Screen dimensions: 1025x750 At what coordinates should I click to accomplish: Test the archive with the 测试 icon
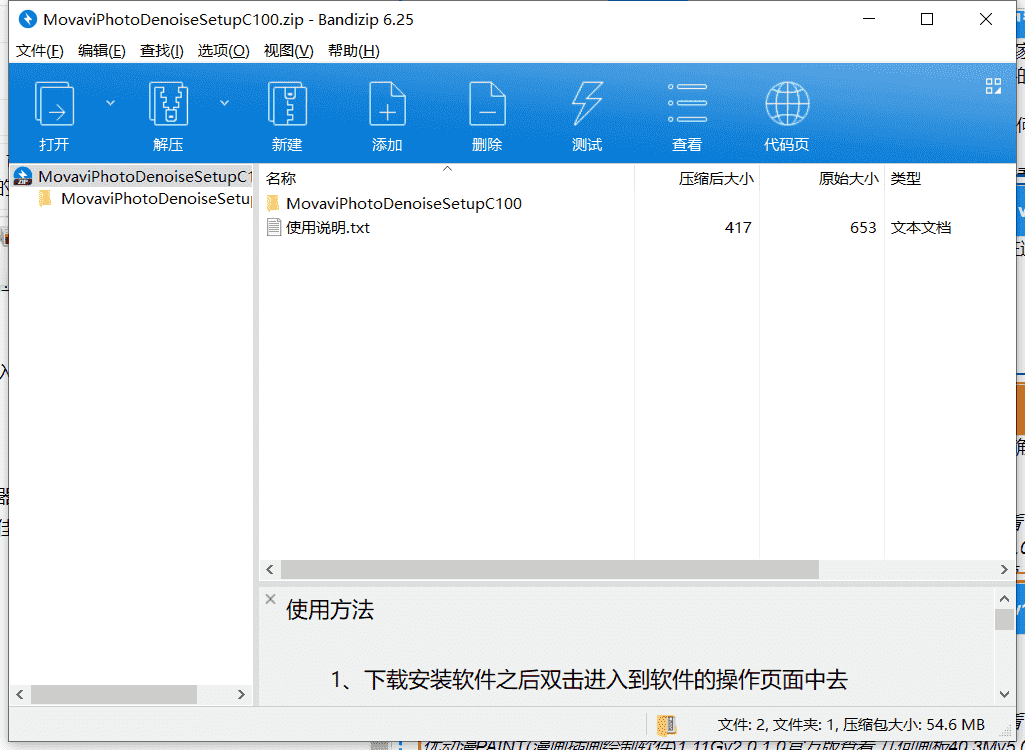point(587,116)
